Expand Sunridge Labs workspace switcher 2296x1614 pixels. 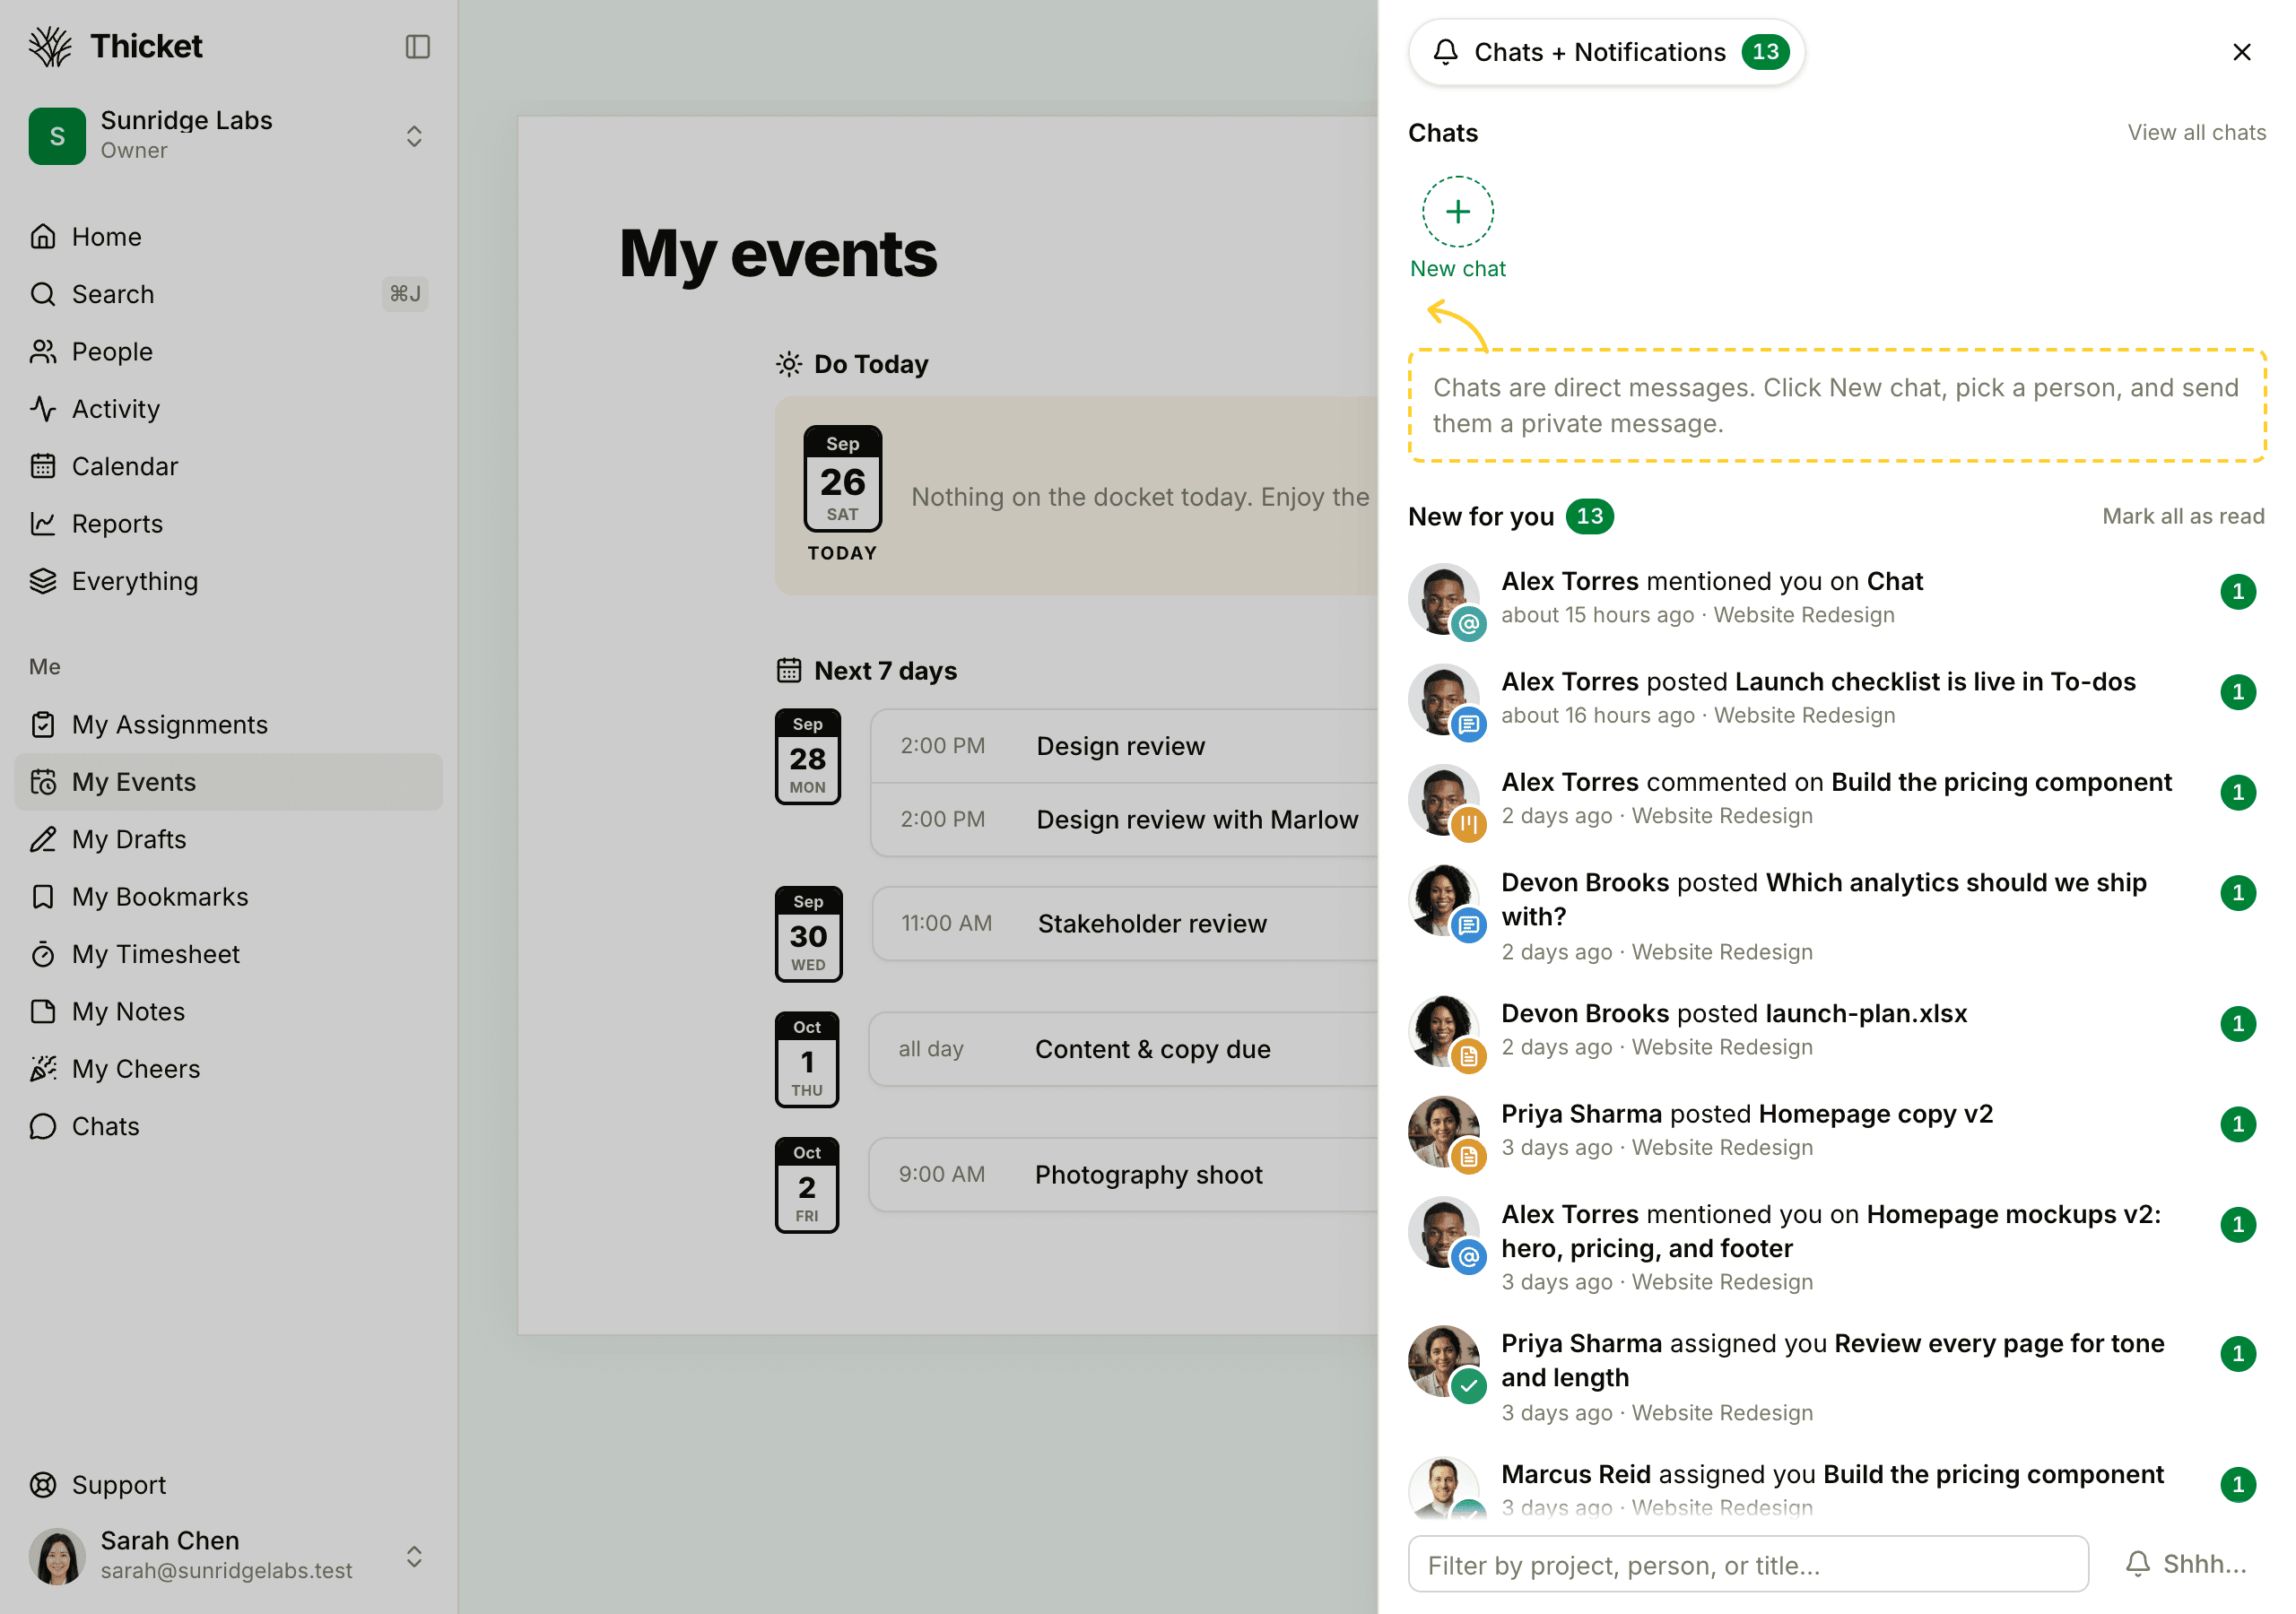tap(414, 136)
